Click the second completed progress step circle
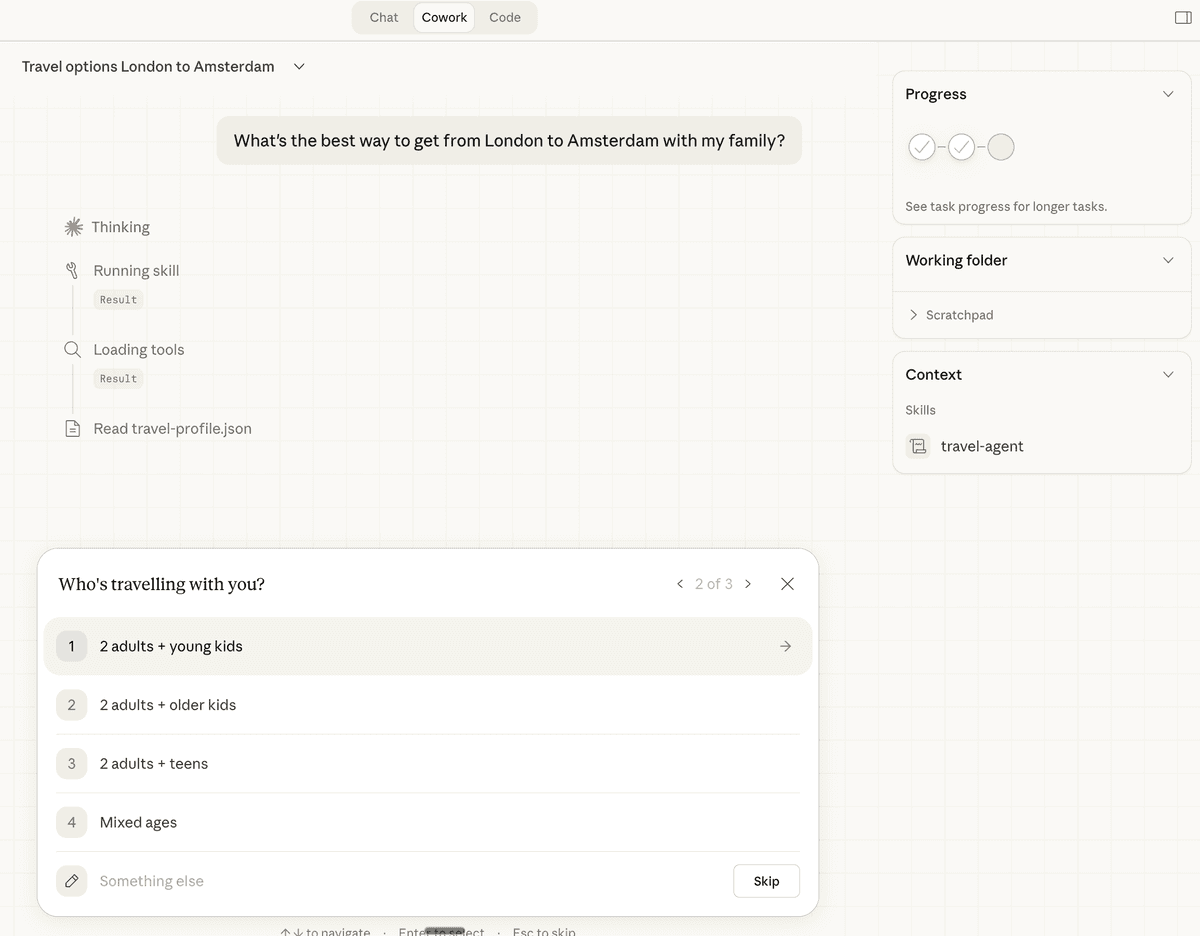 (961, 147)
